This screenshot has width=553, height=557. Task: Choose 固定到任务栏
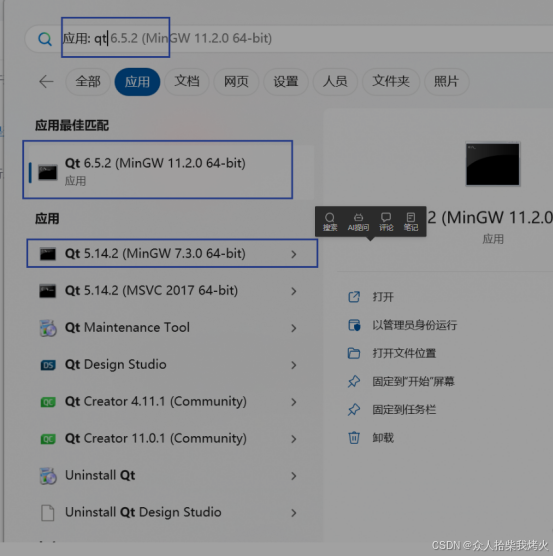click(404, 410)
